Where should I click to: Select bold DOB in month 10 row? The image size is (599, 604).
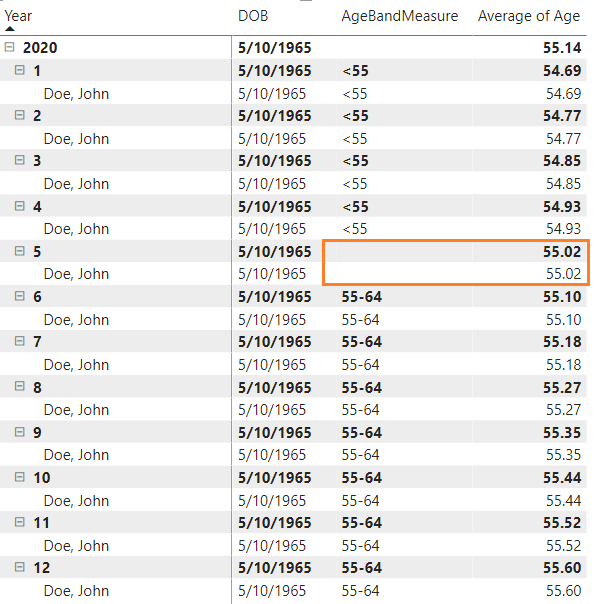coord(274,478)
